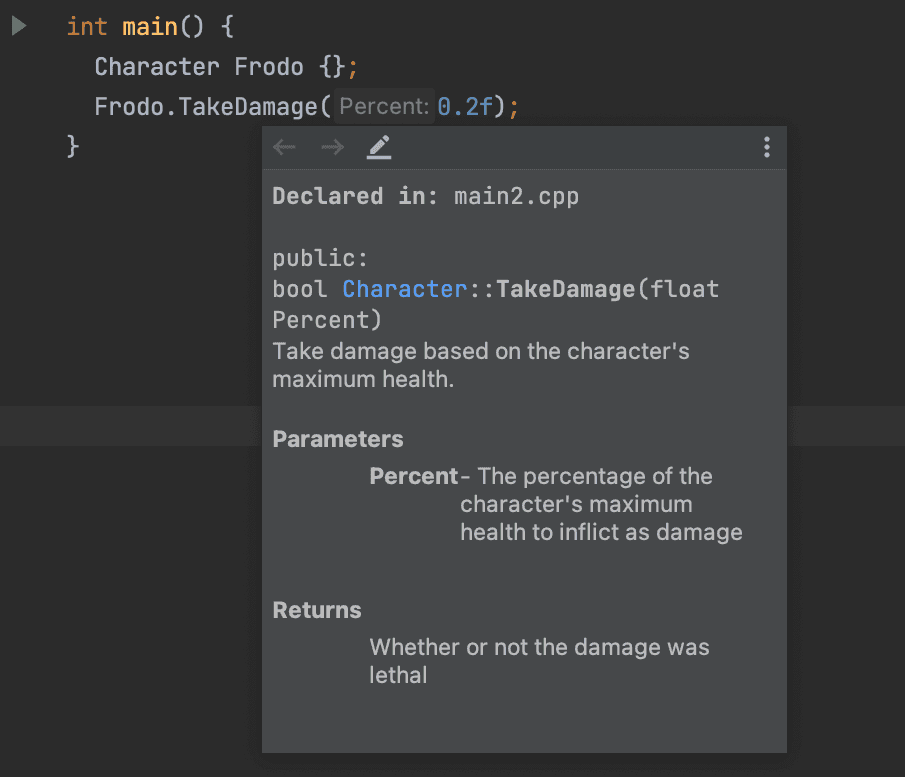This screenshot has height=777, width=905.
Task: Run main via the gutter play arrow
Action: (18, 26)
